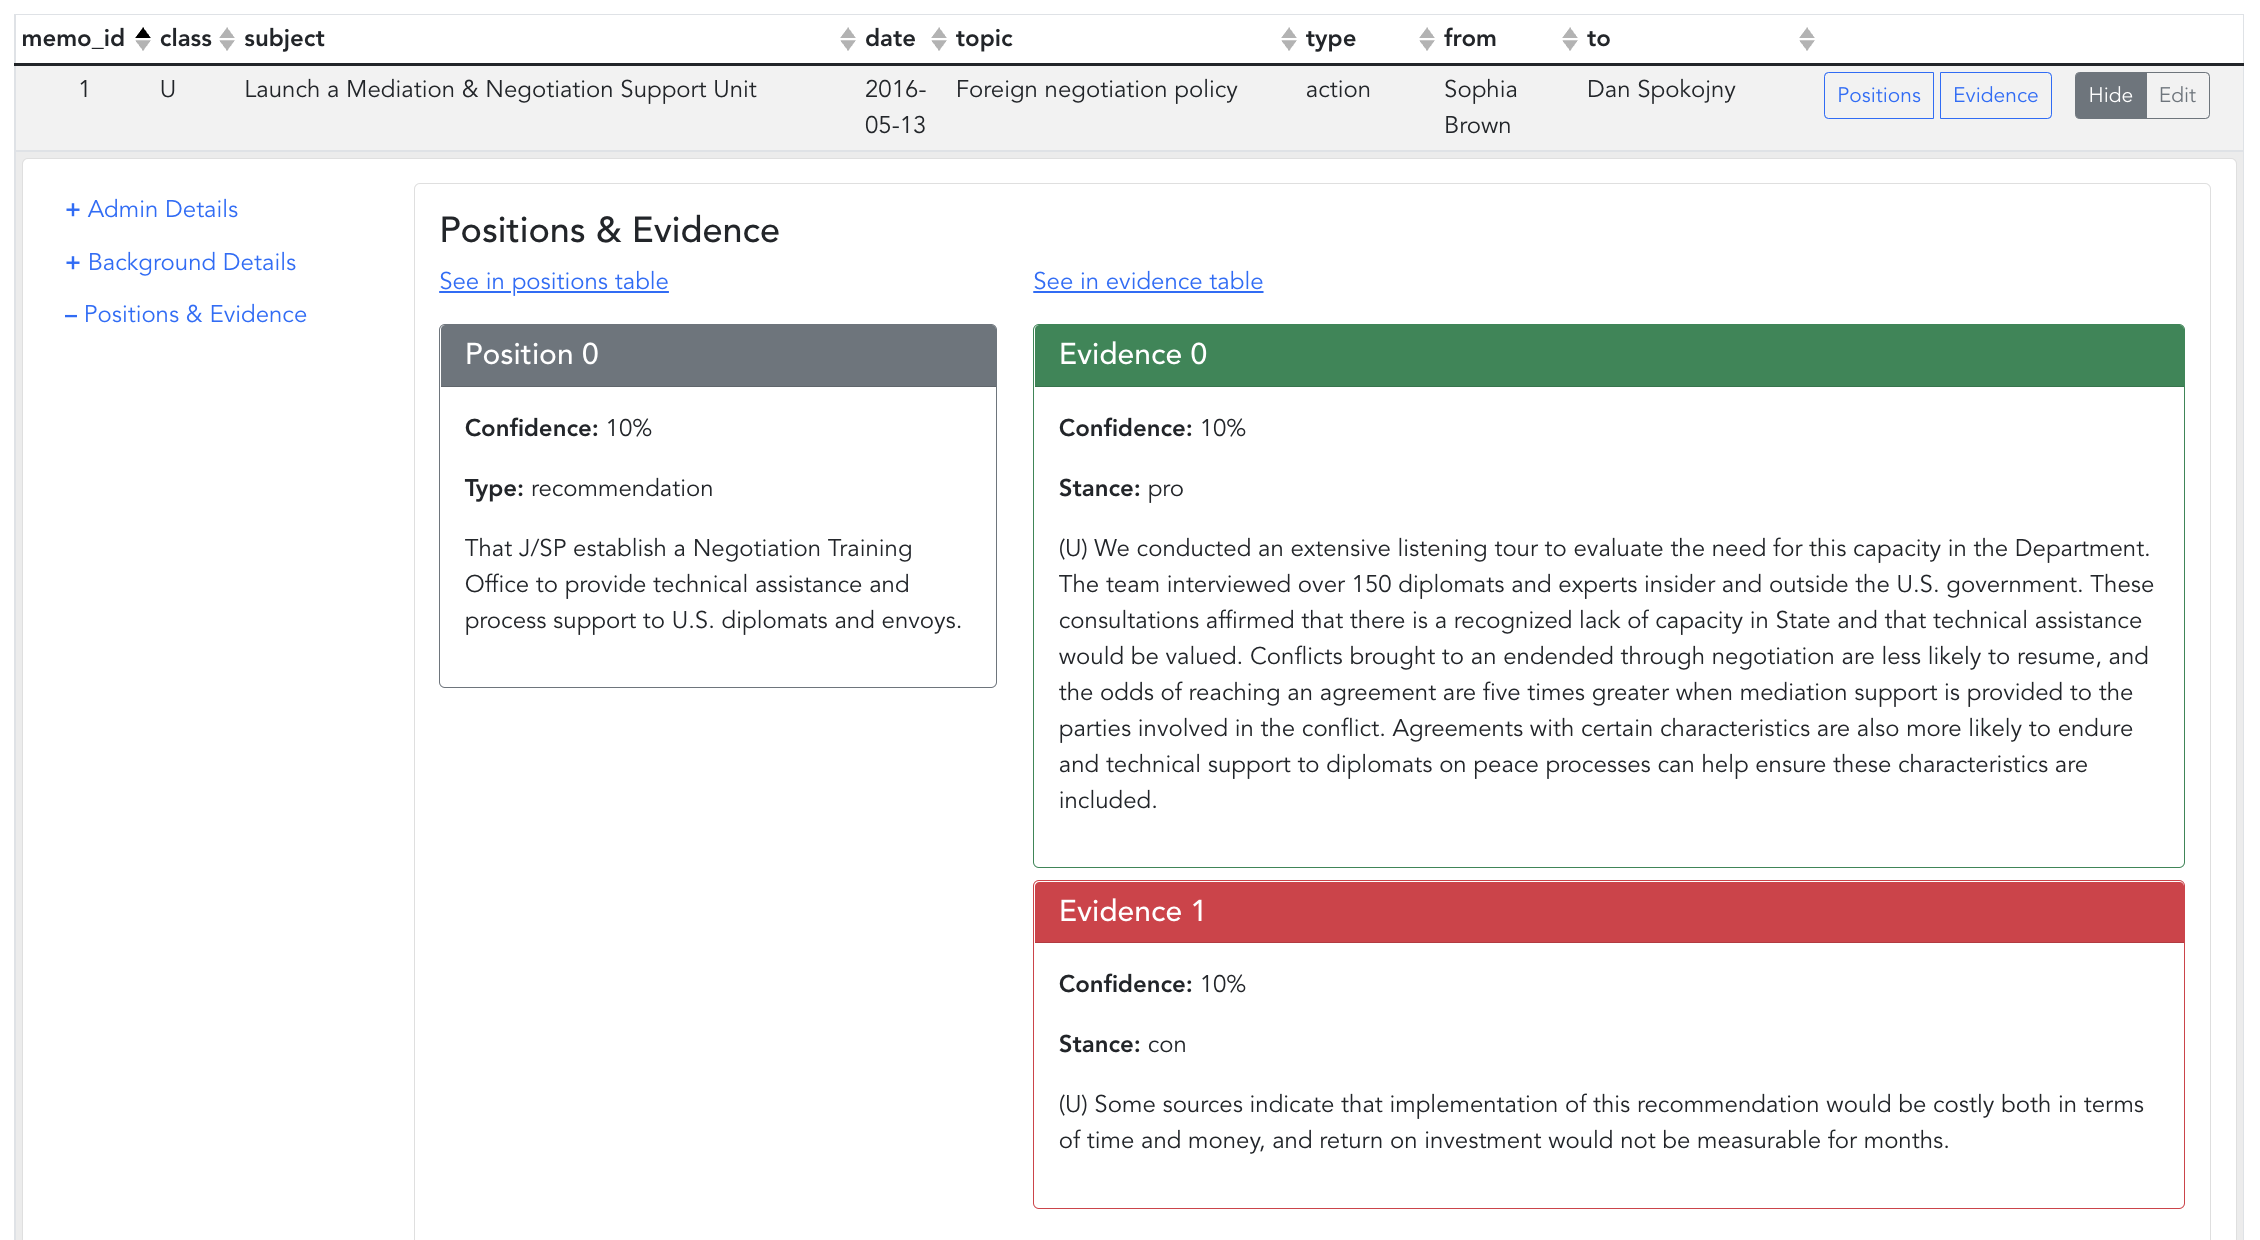Select the memo row for memo_id 1
2260x1240 pixels.
pos(500,107)
